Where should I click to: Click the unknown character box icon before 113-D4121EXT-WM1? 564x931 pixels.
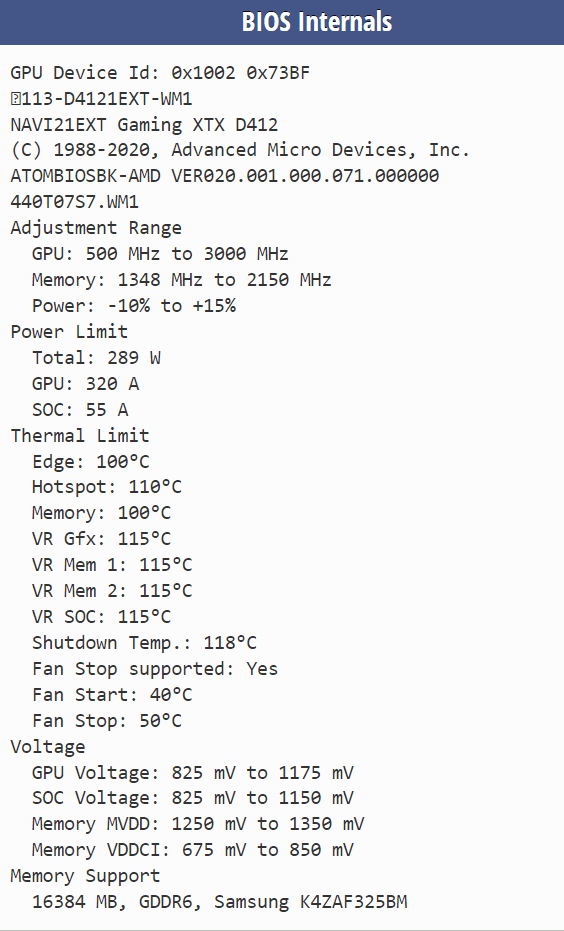coord(15,99)
